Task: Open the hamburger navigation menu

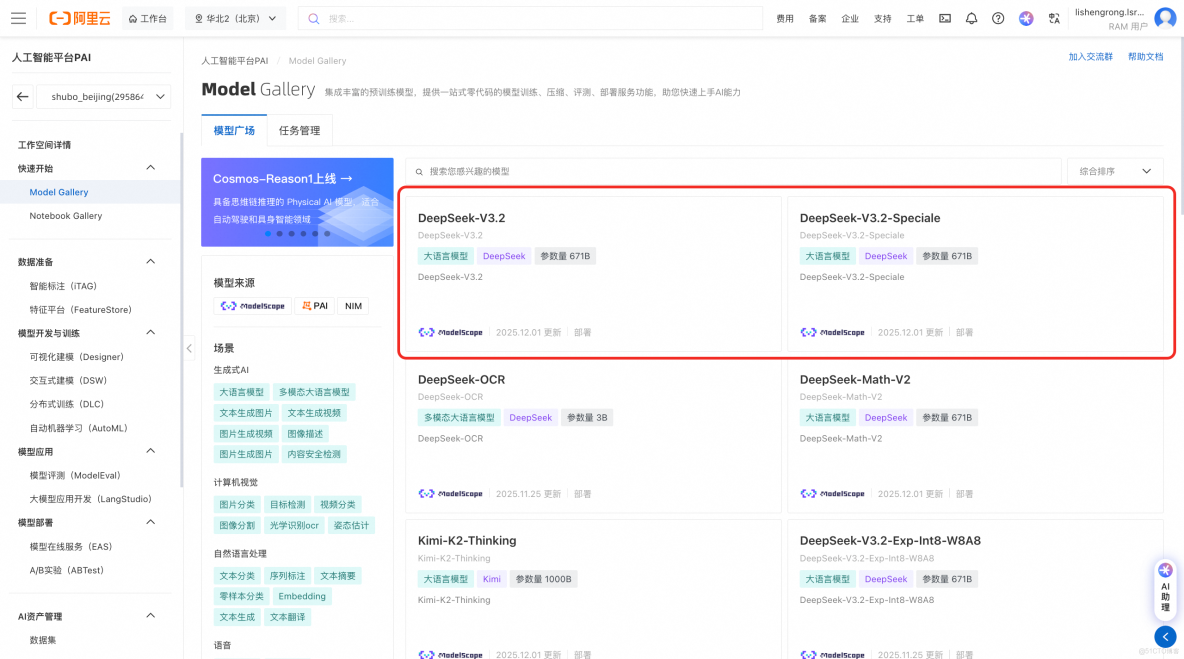Action: pos(18,17)
